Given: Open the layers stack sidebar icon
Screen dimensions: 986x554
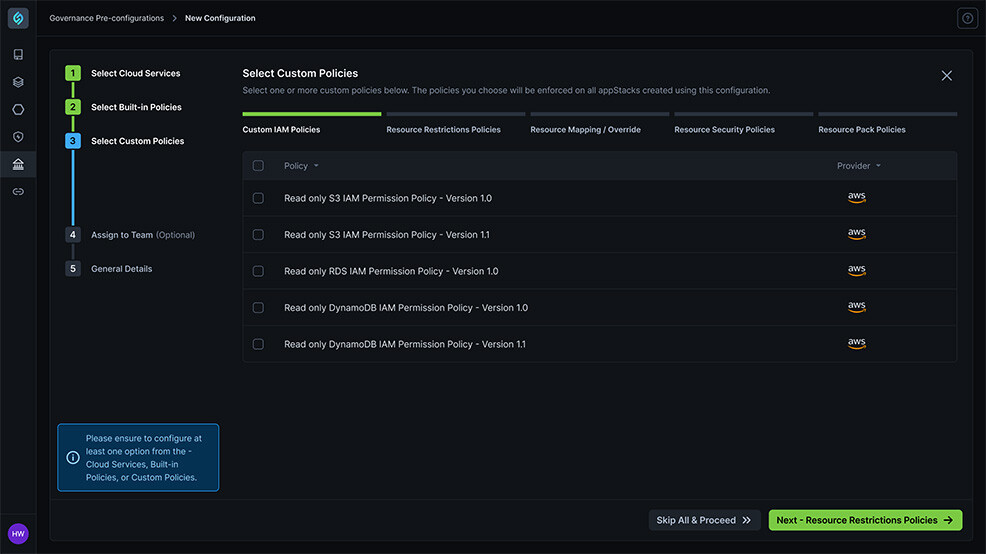Looking at the screenshot, I should (x=18, y=82).
